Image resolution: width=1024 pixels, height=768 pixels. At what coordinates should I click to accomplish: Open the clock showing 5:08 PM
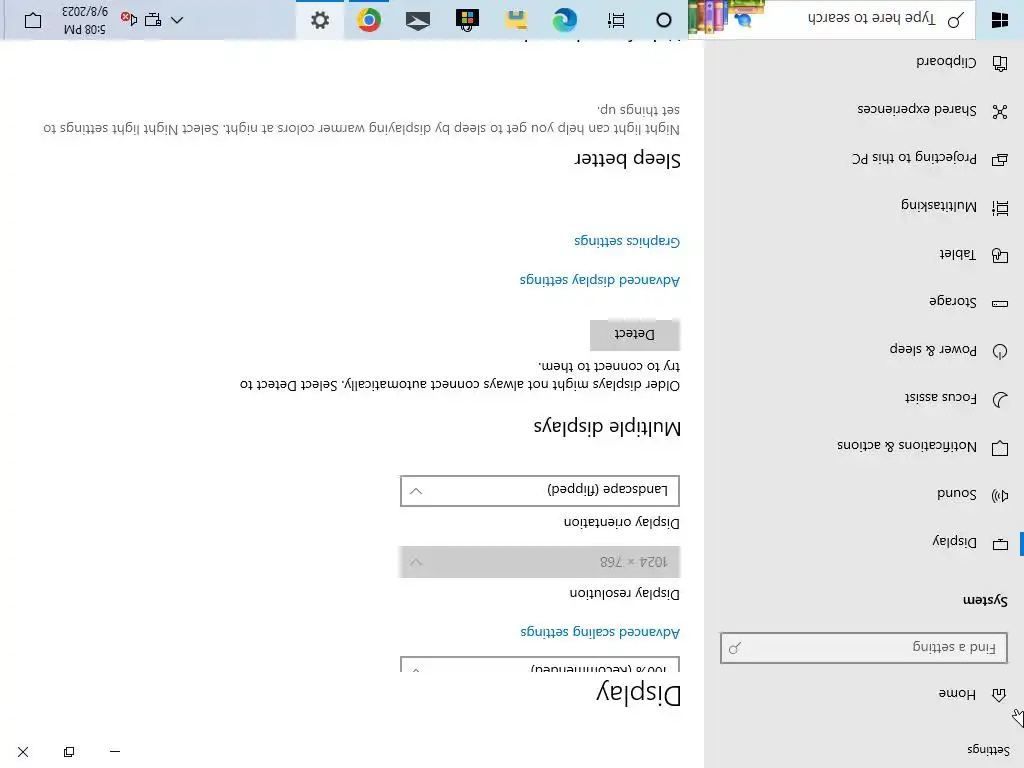click(x=86, y=20)
